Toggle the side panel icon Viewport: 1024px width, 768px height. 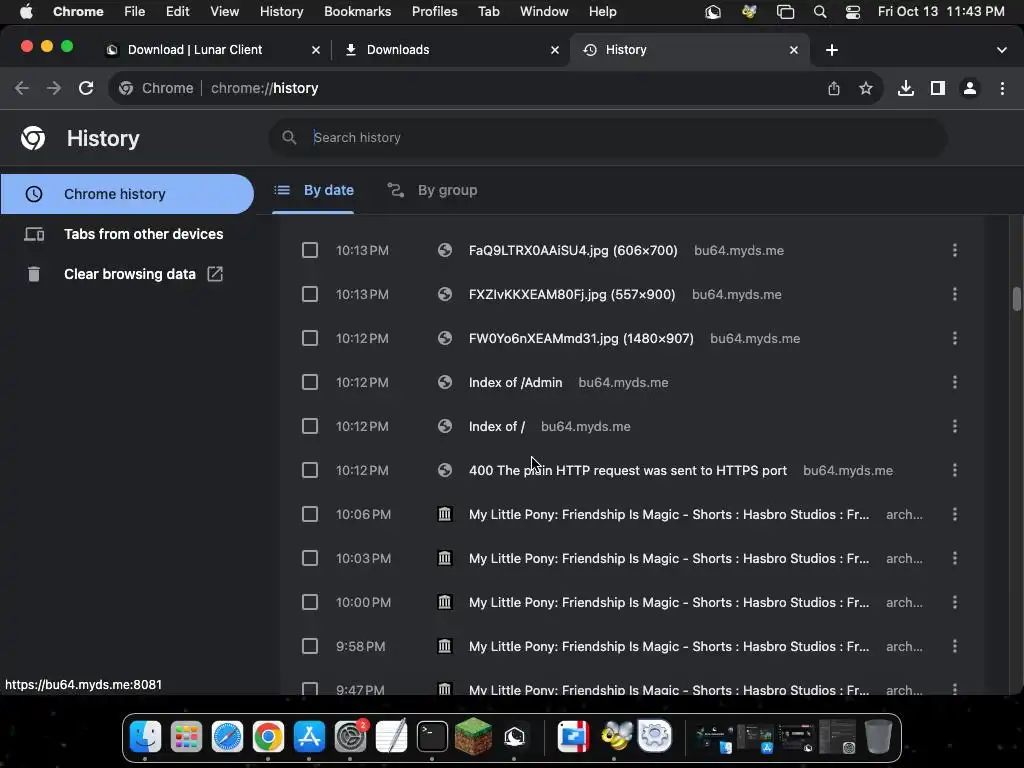point(938,88)
